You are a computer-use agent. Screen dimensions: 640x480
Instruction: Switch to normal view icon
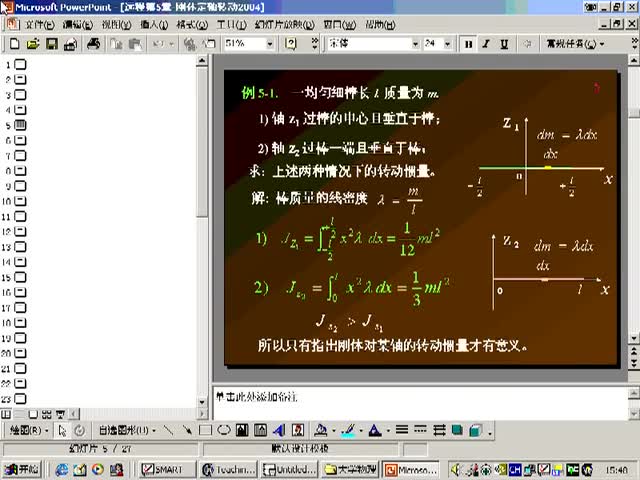pos(6,414)
